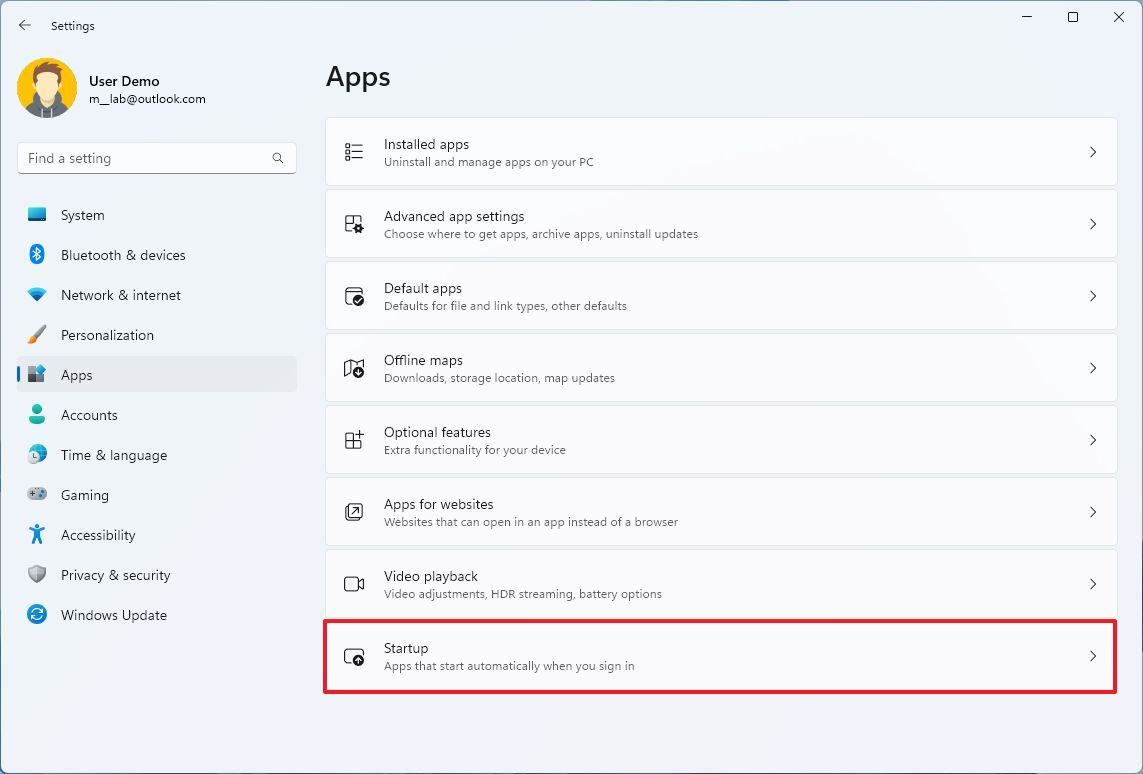This screenshot has width=1143, height=774.
Task: Click the chevron next to Default apps
Action: [x=1092, y=295]
